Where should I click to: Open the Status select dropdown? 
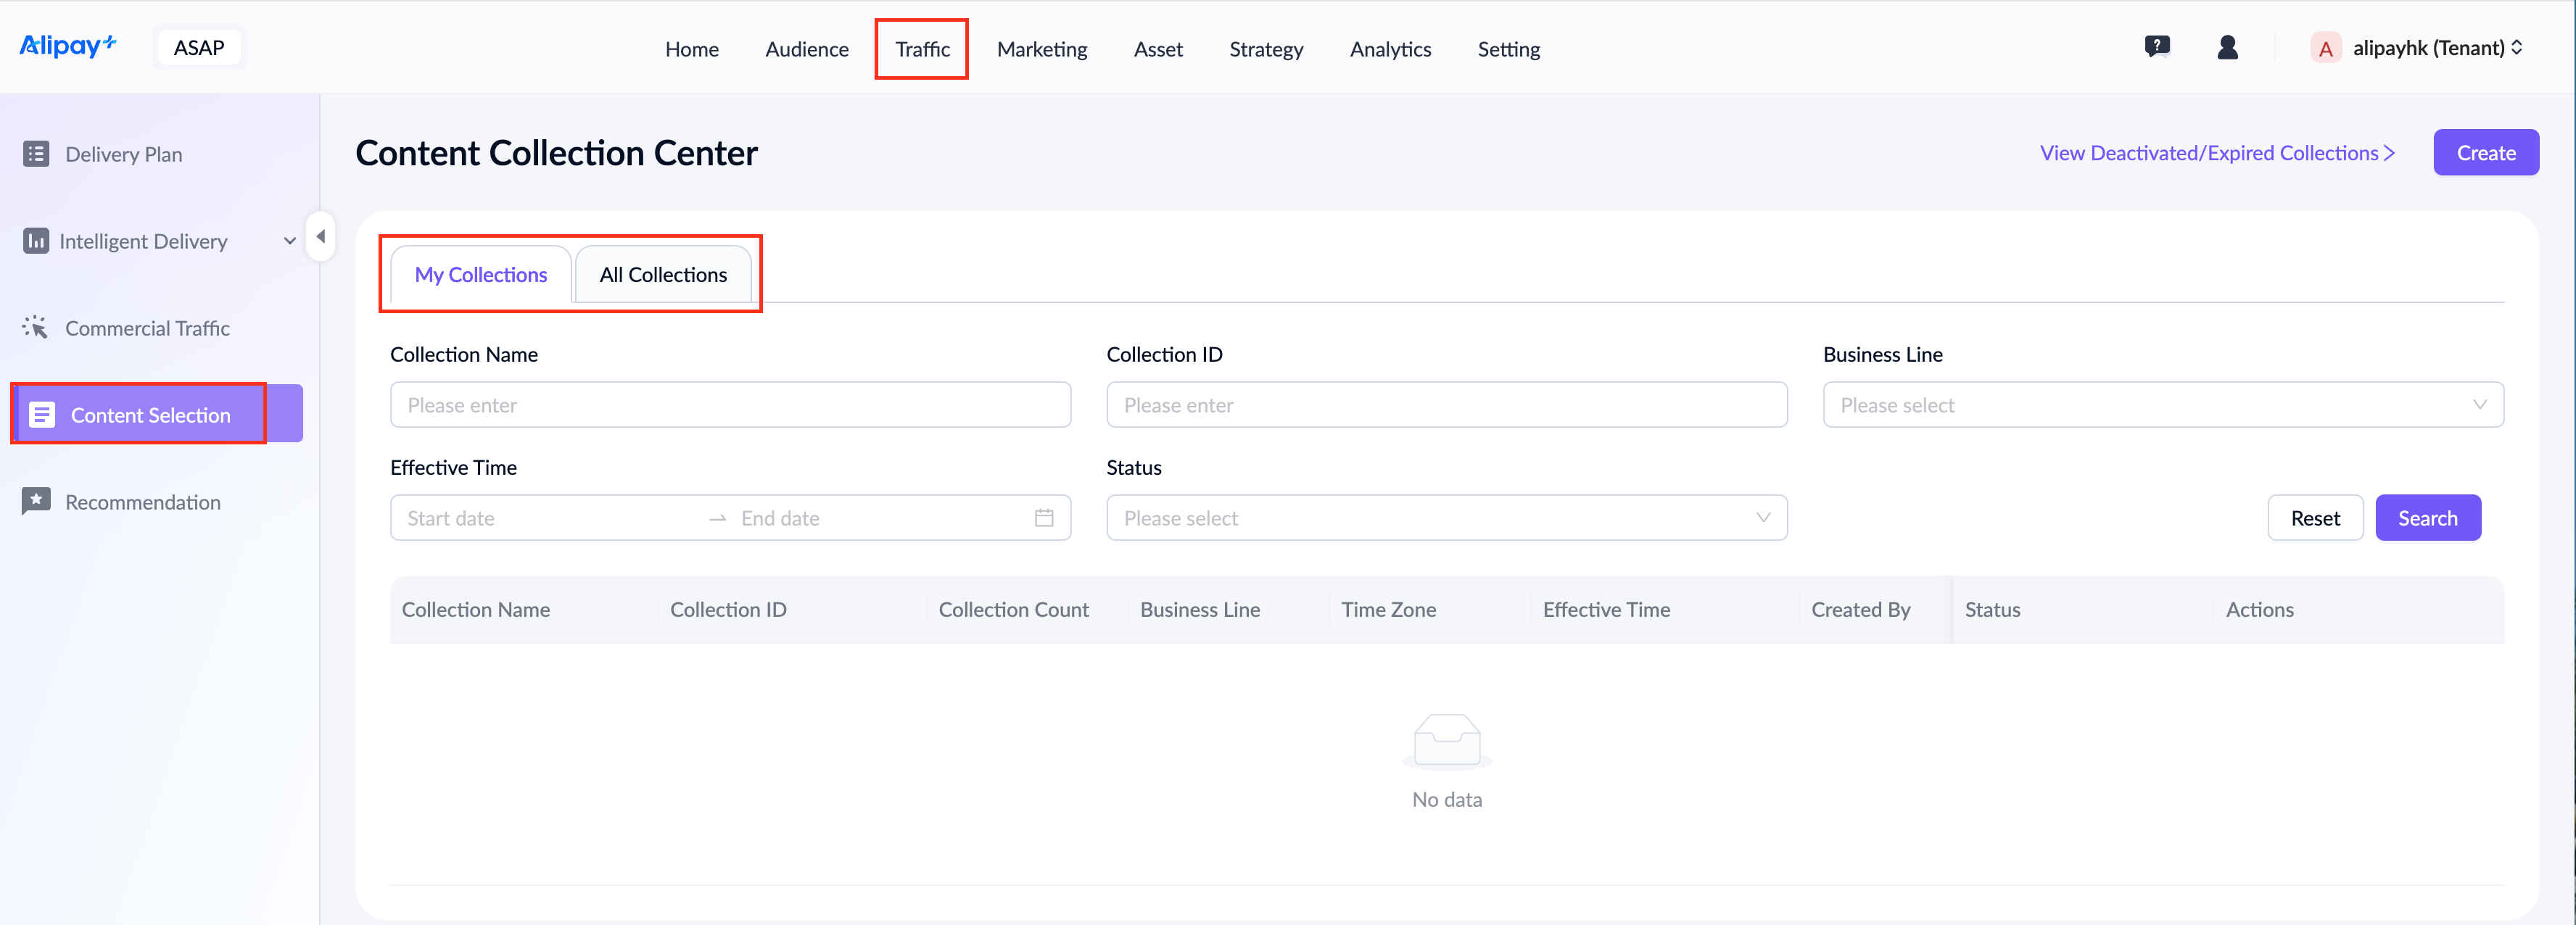[x=1446, y=518]
